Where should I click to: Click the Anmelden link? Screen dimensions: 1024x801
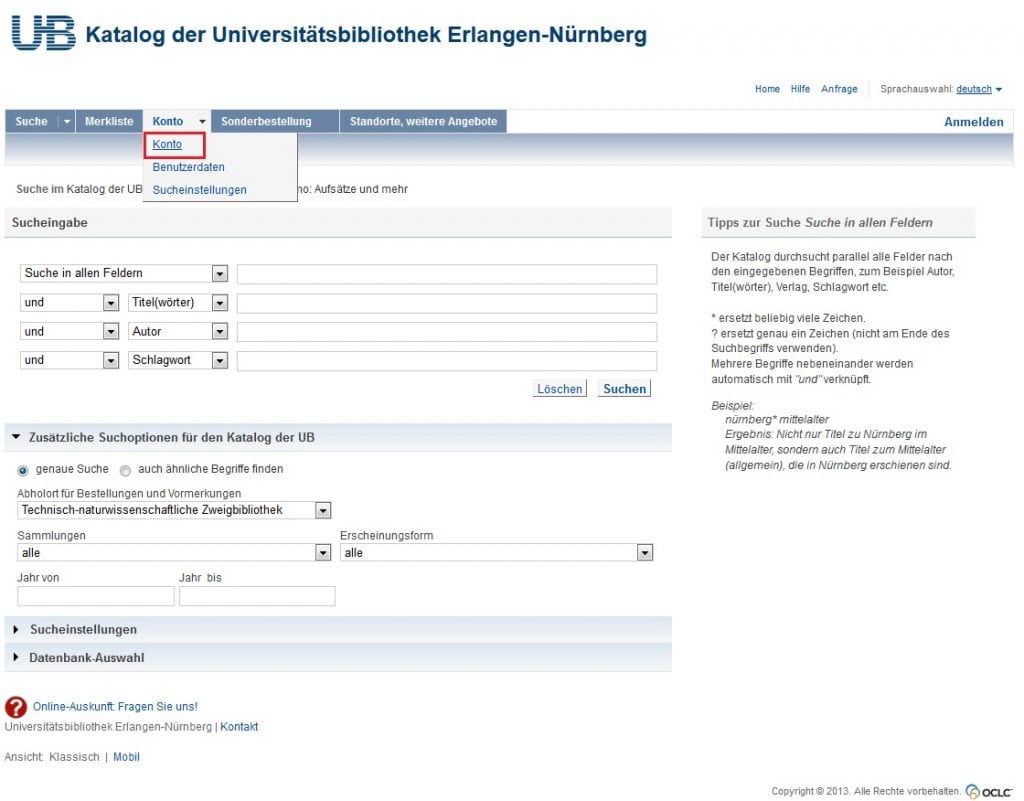pos(973,120)
